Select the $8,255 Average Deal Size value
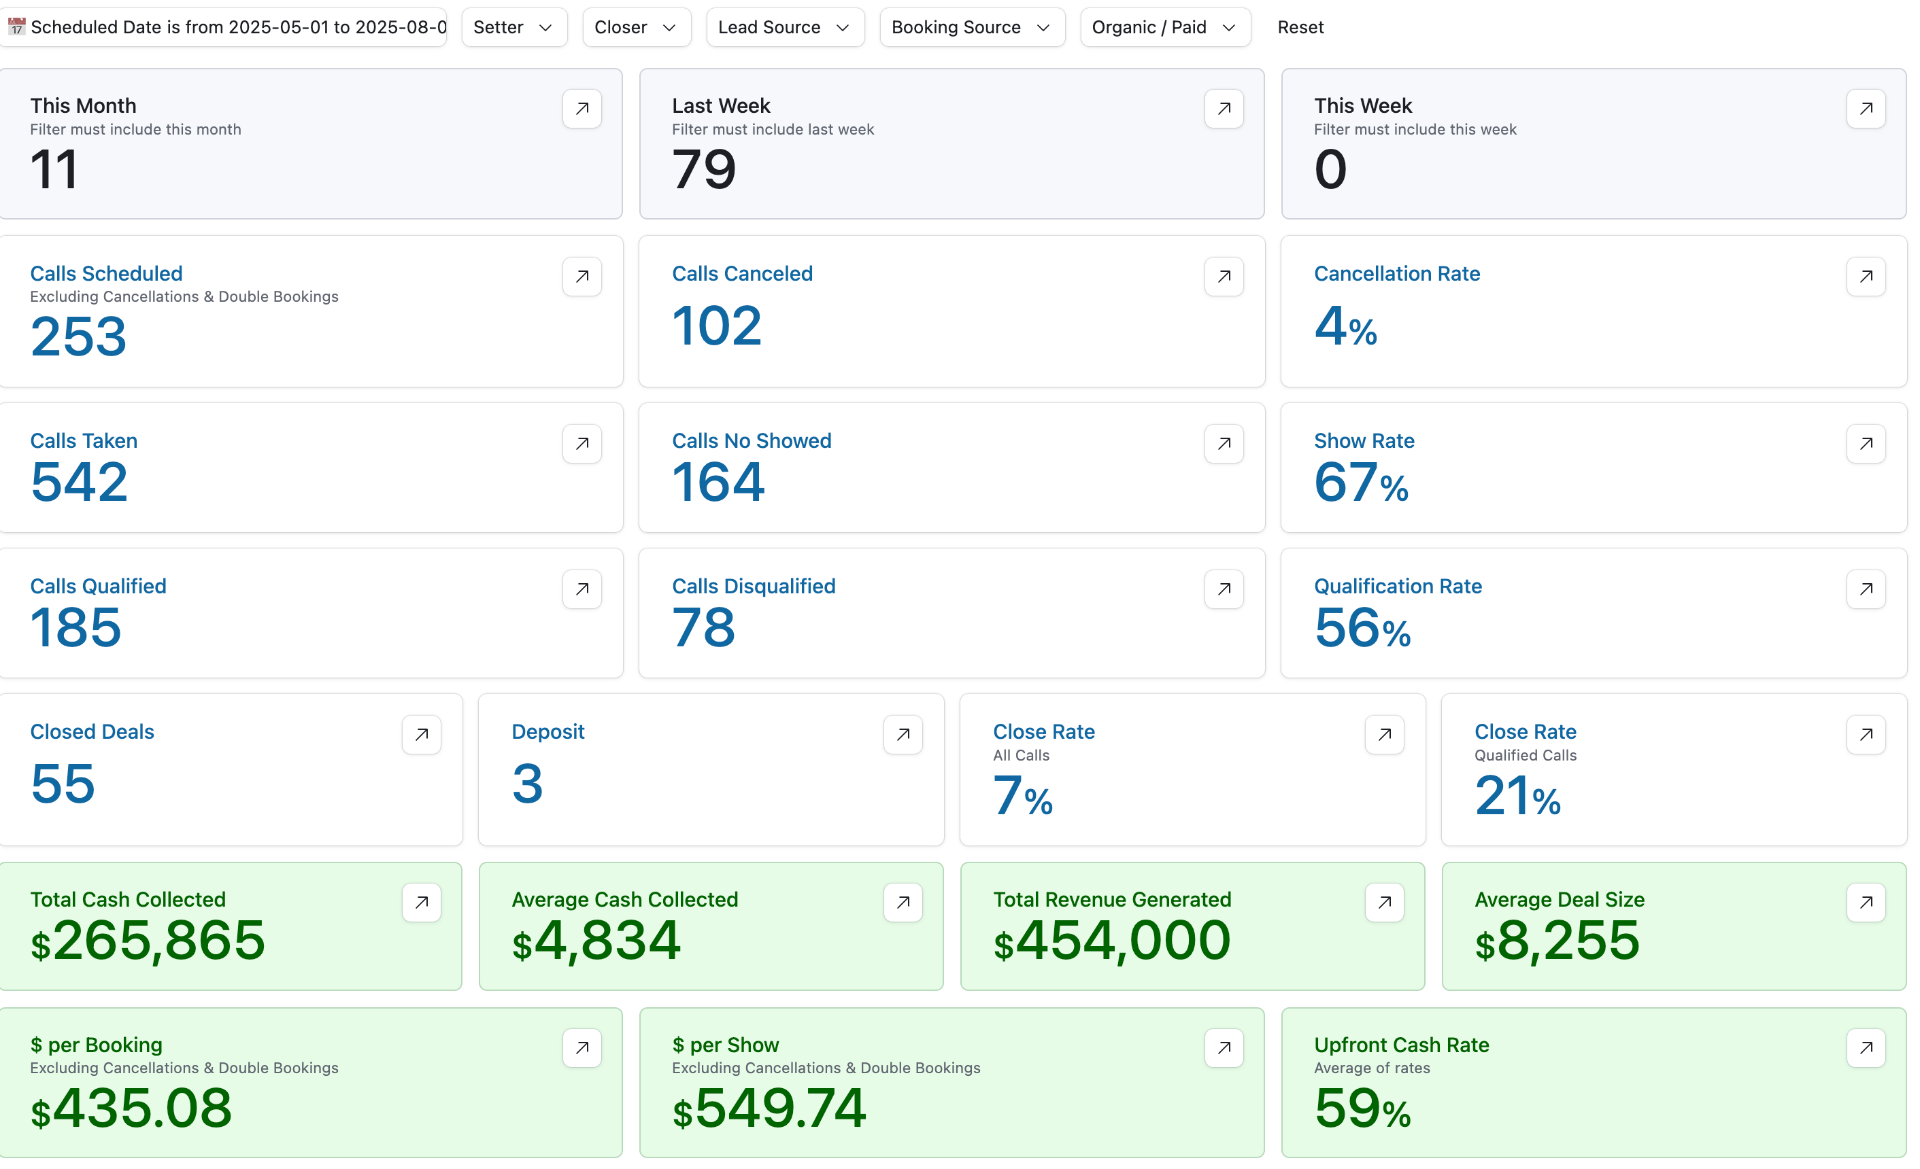1920x1169 pixels. point(1557,941)
